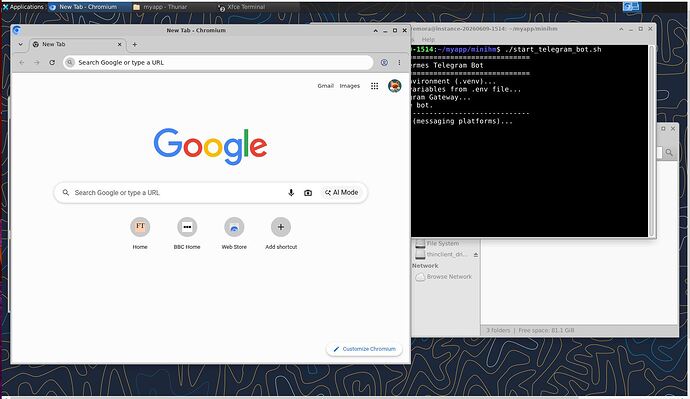Focus the Chromium address bar
The height and width of the screenshot is (399, 690).
pyautogui.click(x=218, y=62)
